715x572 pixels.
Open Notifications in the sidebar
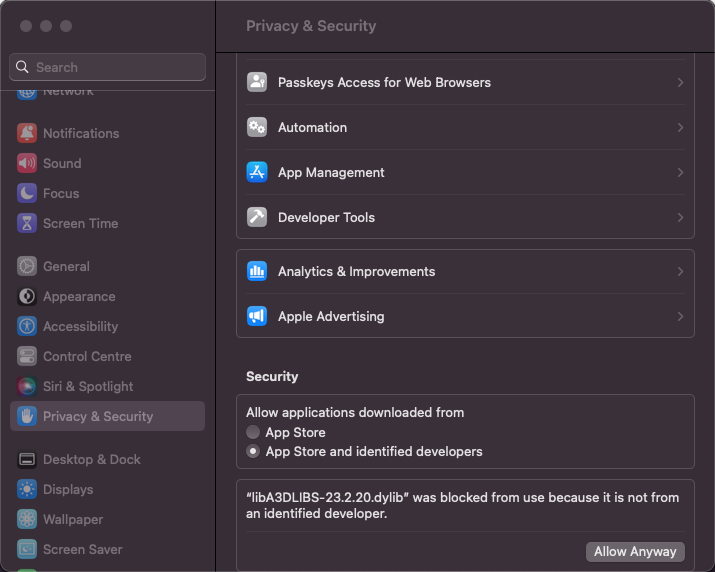point(80,133)
